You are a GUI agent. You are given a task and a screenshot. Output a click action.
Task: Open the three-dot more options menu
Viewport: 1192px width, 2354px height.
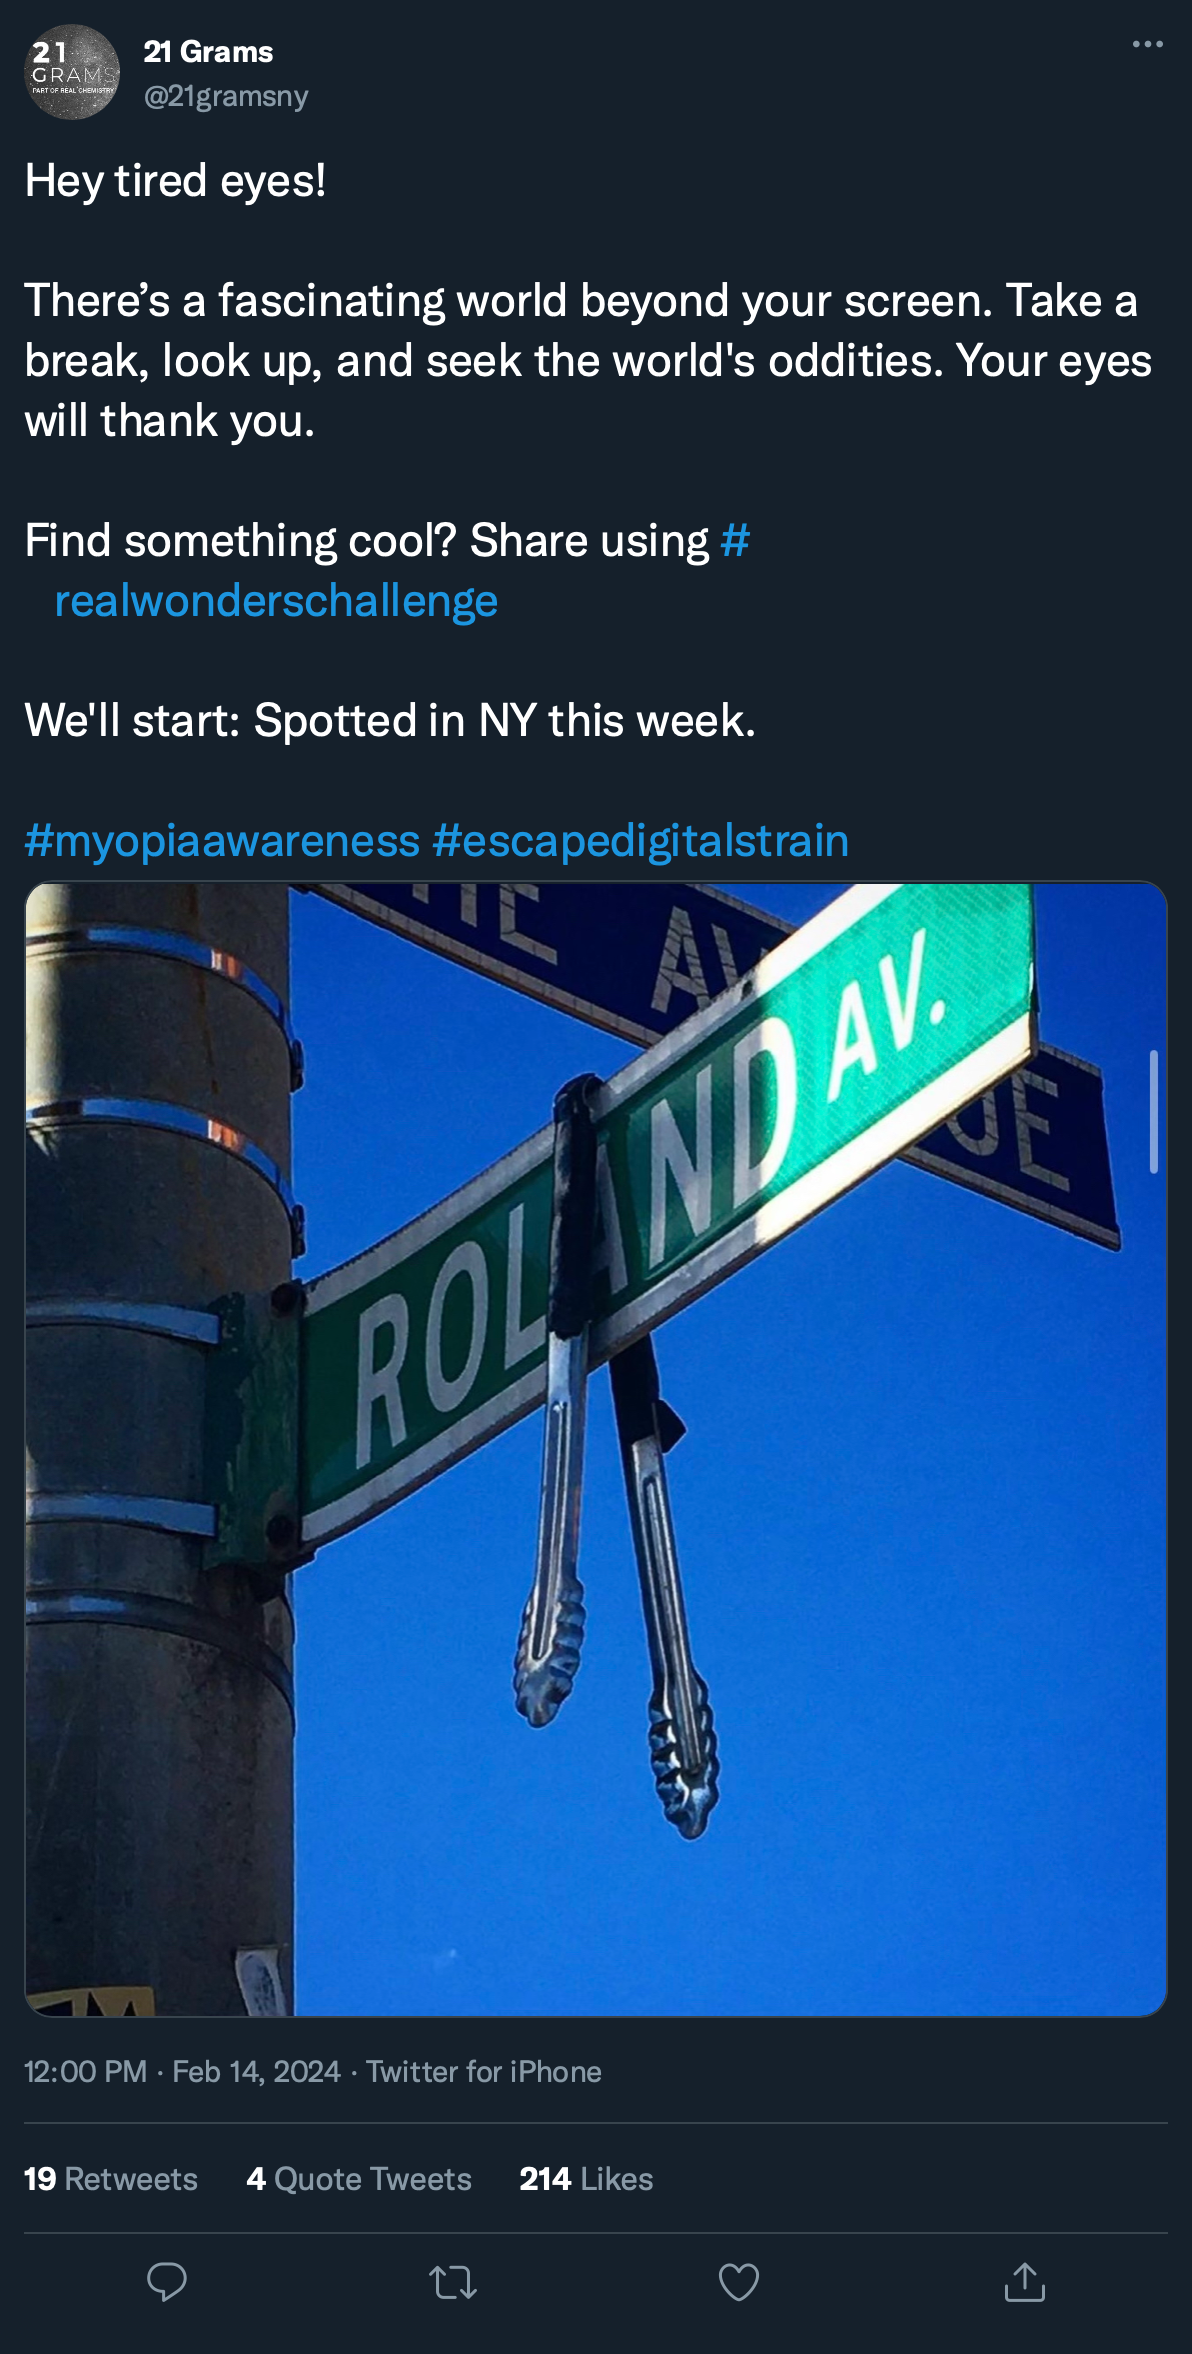[x=1148, y=44]
